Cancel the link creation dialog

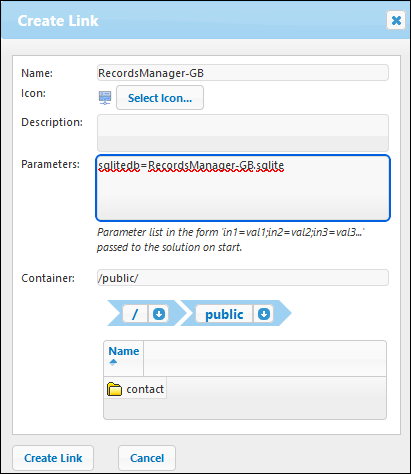[147, 458]
